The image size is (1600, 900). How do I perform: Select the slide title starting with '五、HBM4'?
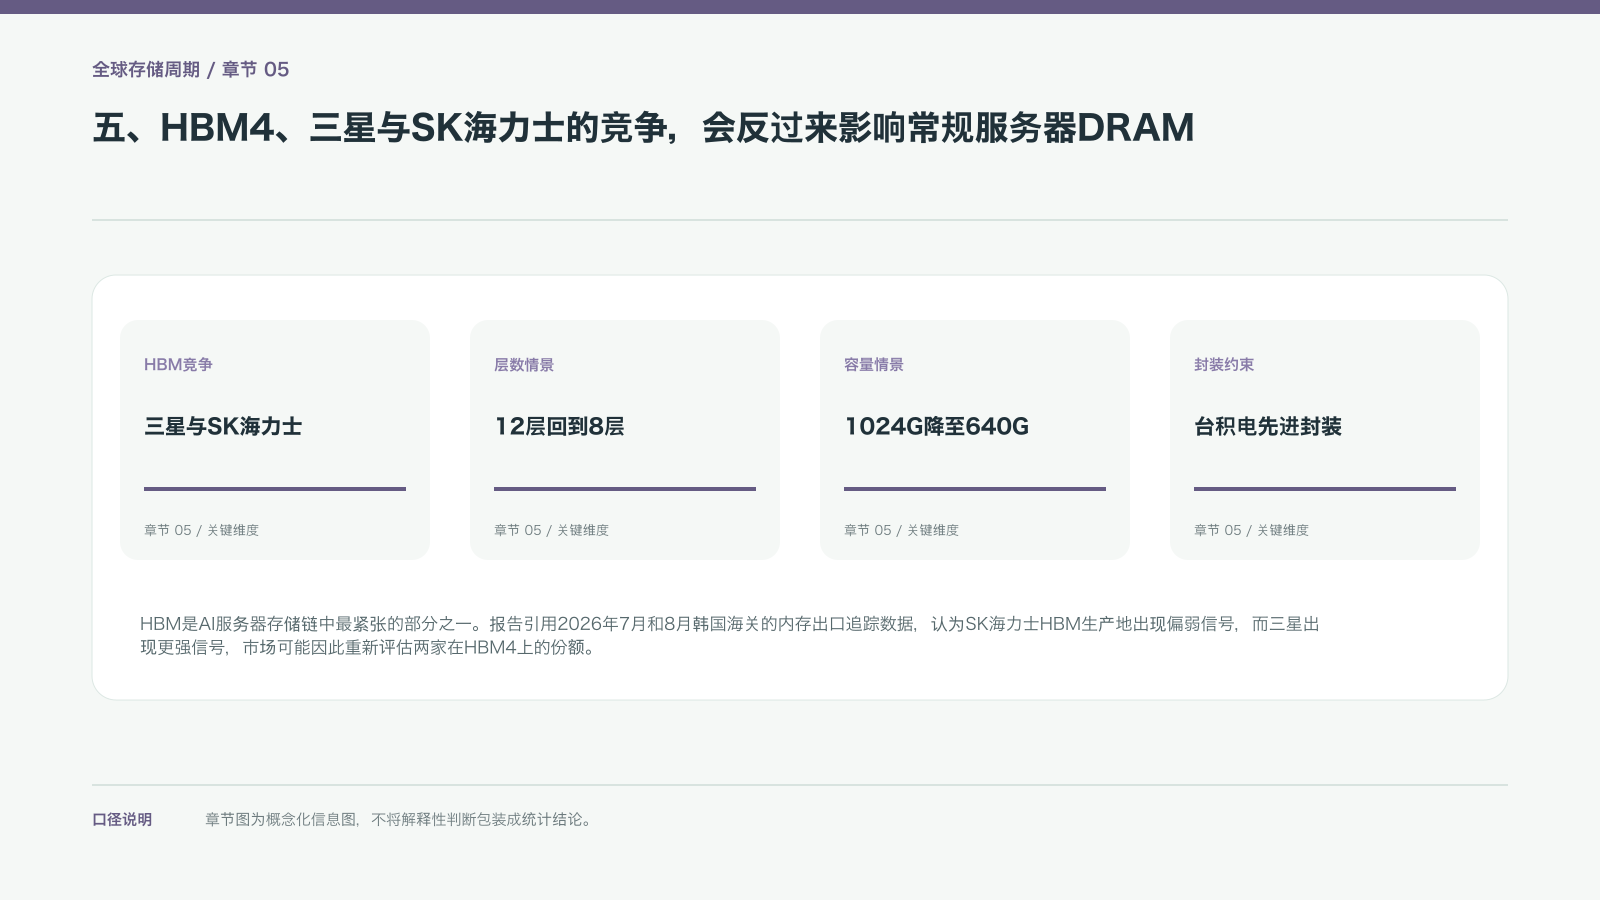tap(643, 127)
